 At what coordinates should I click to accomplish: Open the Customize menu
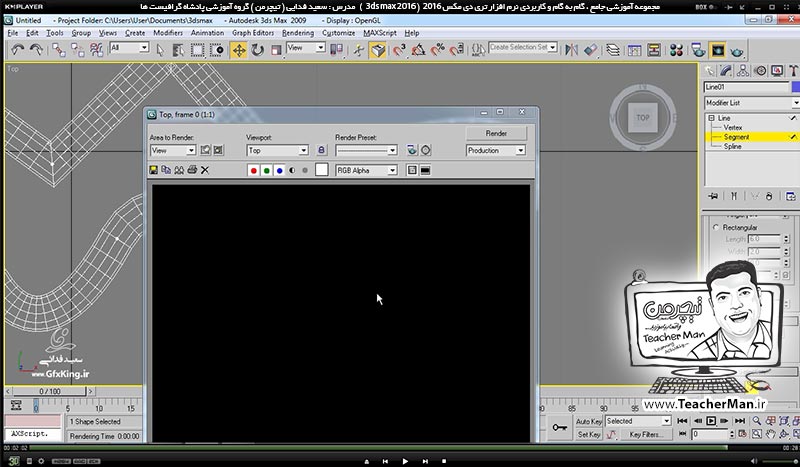click(338, 33)
